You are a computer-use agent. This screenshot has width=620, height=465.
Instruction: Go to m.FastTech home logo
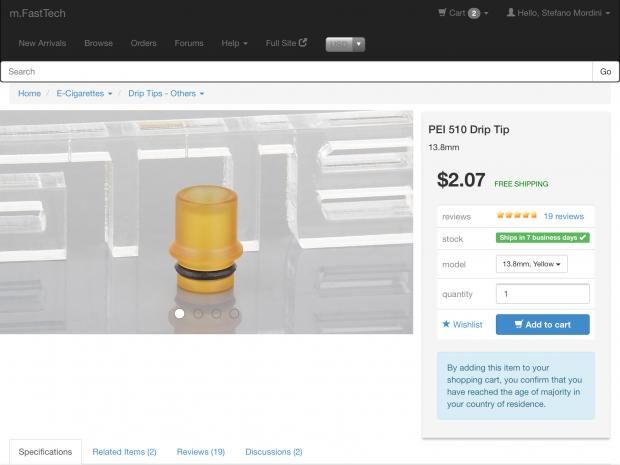(x=38, y=13)
